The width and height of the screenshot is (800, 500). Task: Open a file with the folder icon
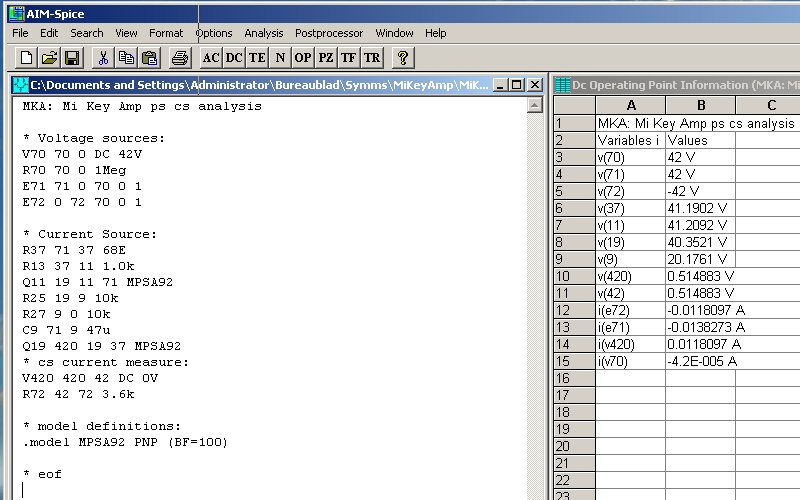pyautogui.click(x=49, y=58)
